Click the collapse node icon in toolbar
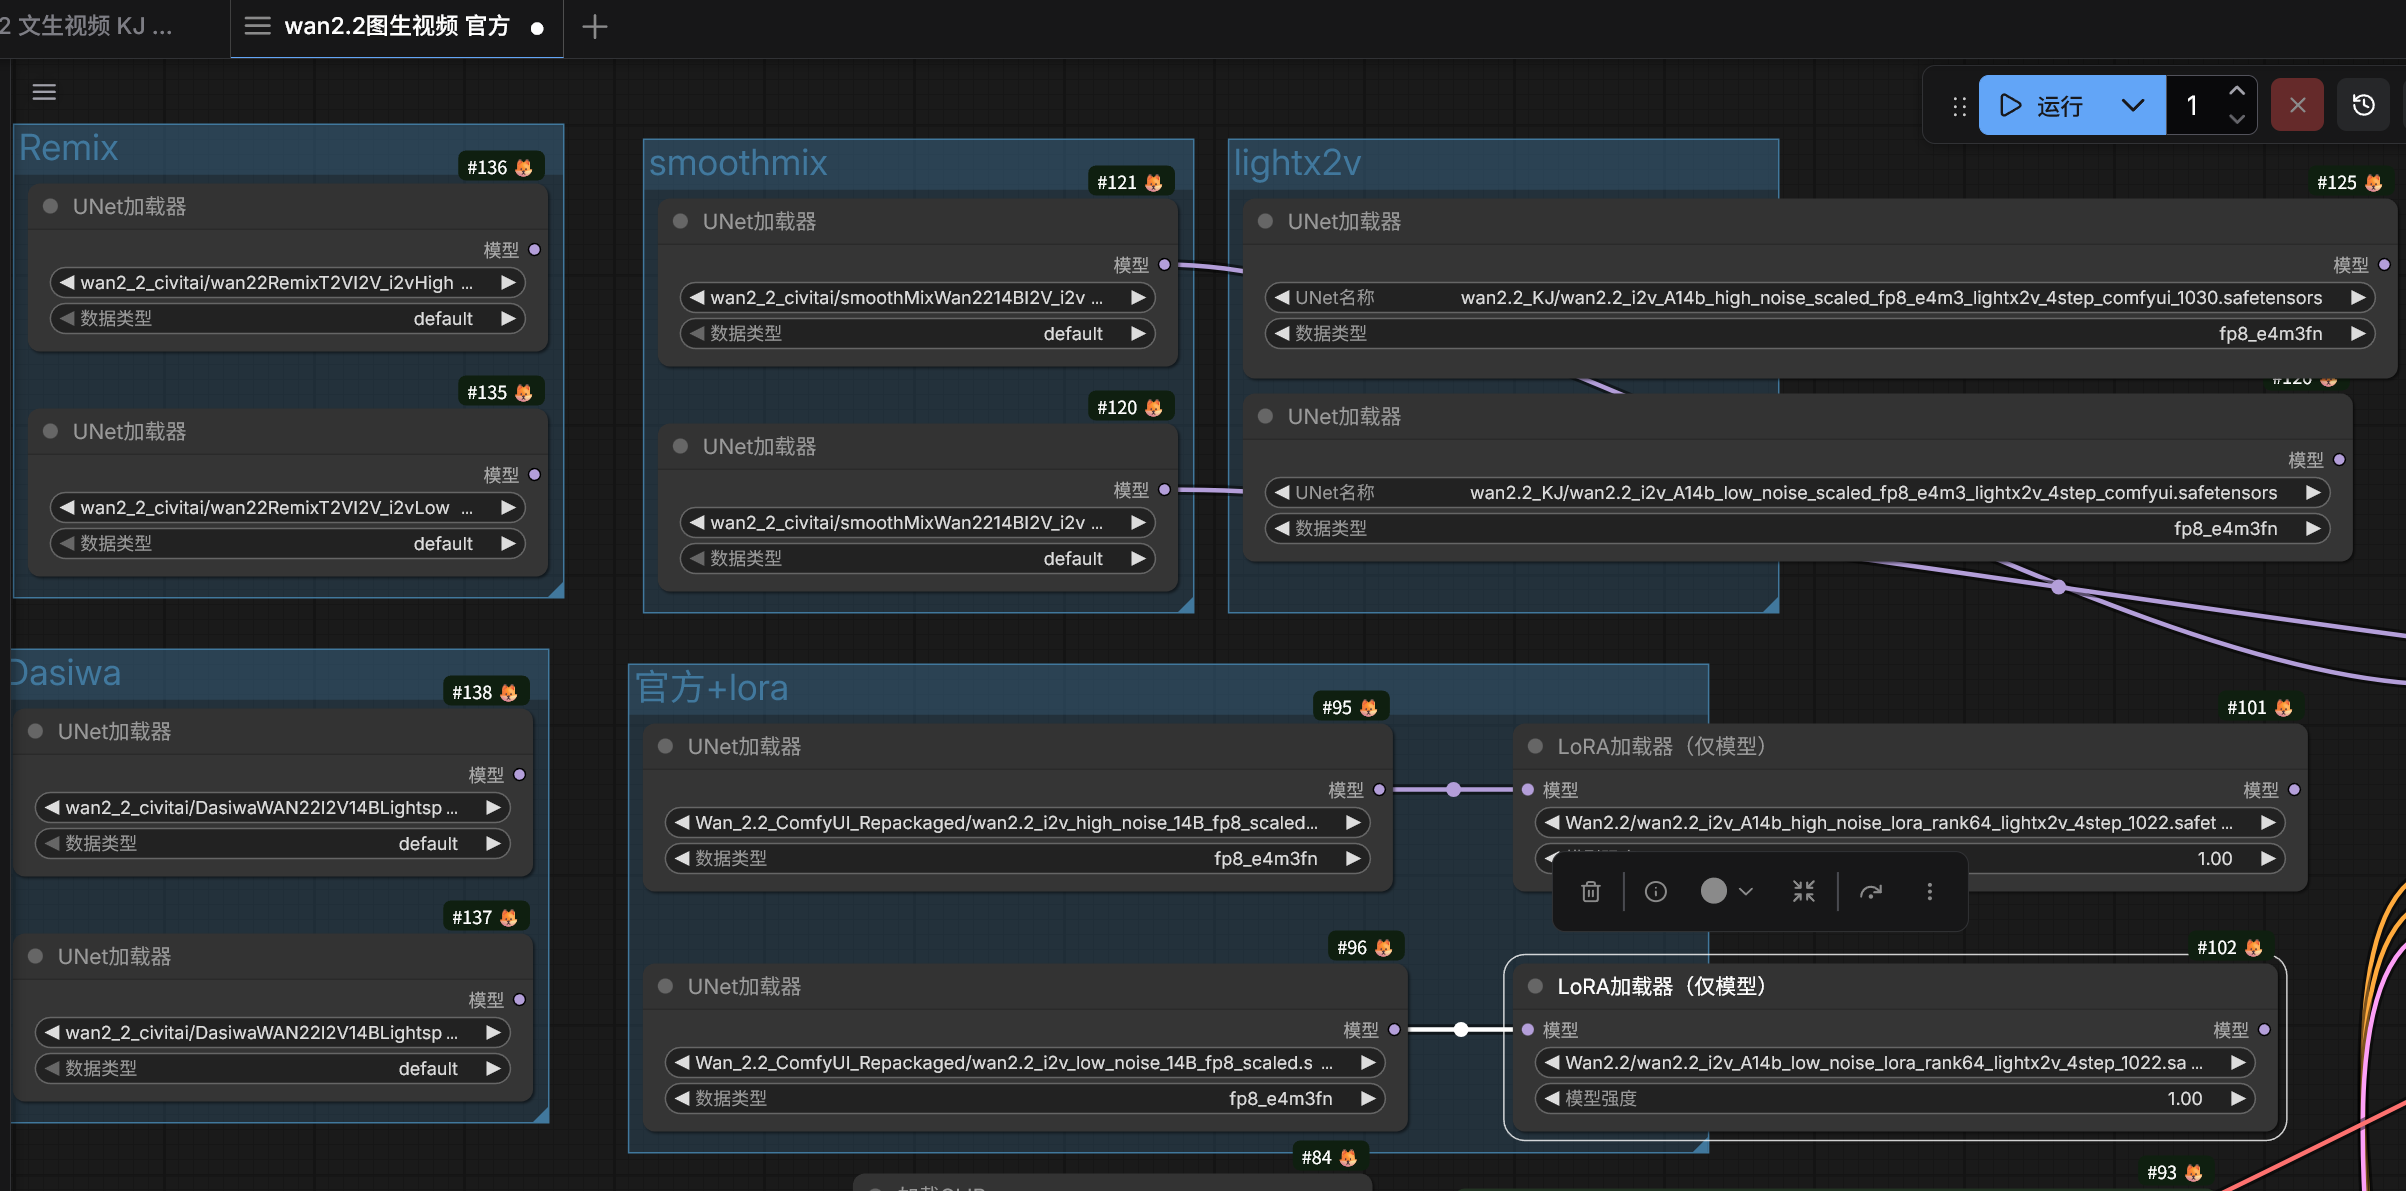Viewport: 2406px width, 1191px height. pyautogui.click(x=1803, y=891)
